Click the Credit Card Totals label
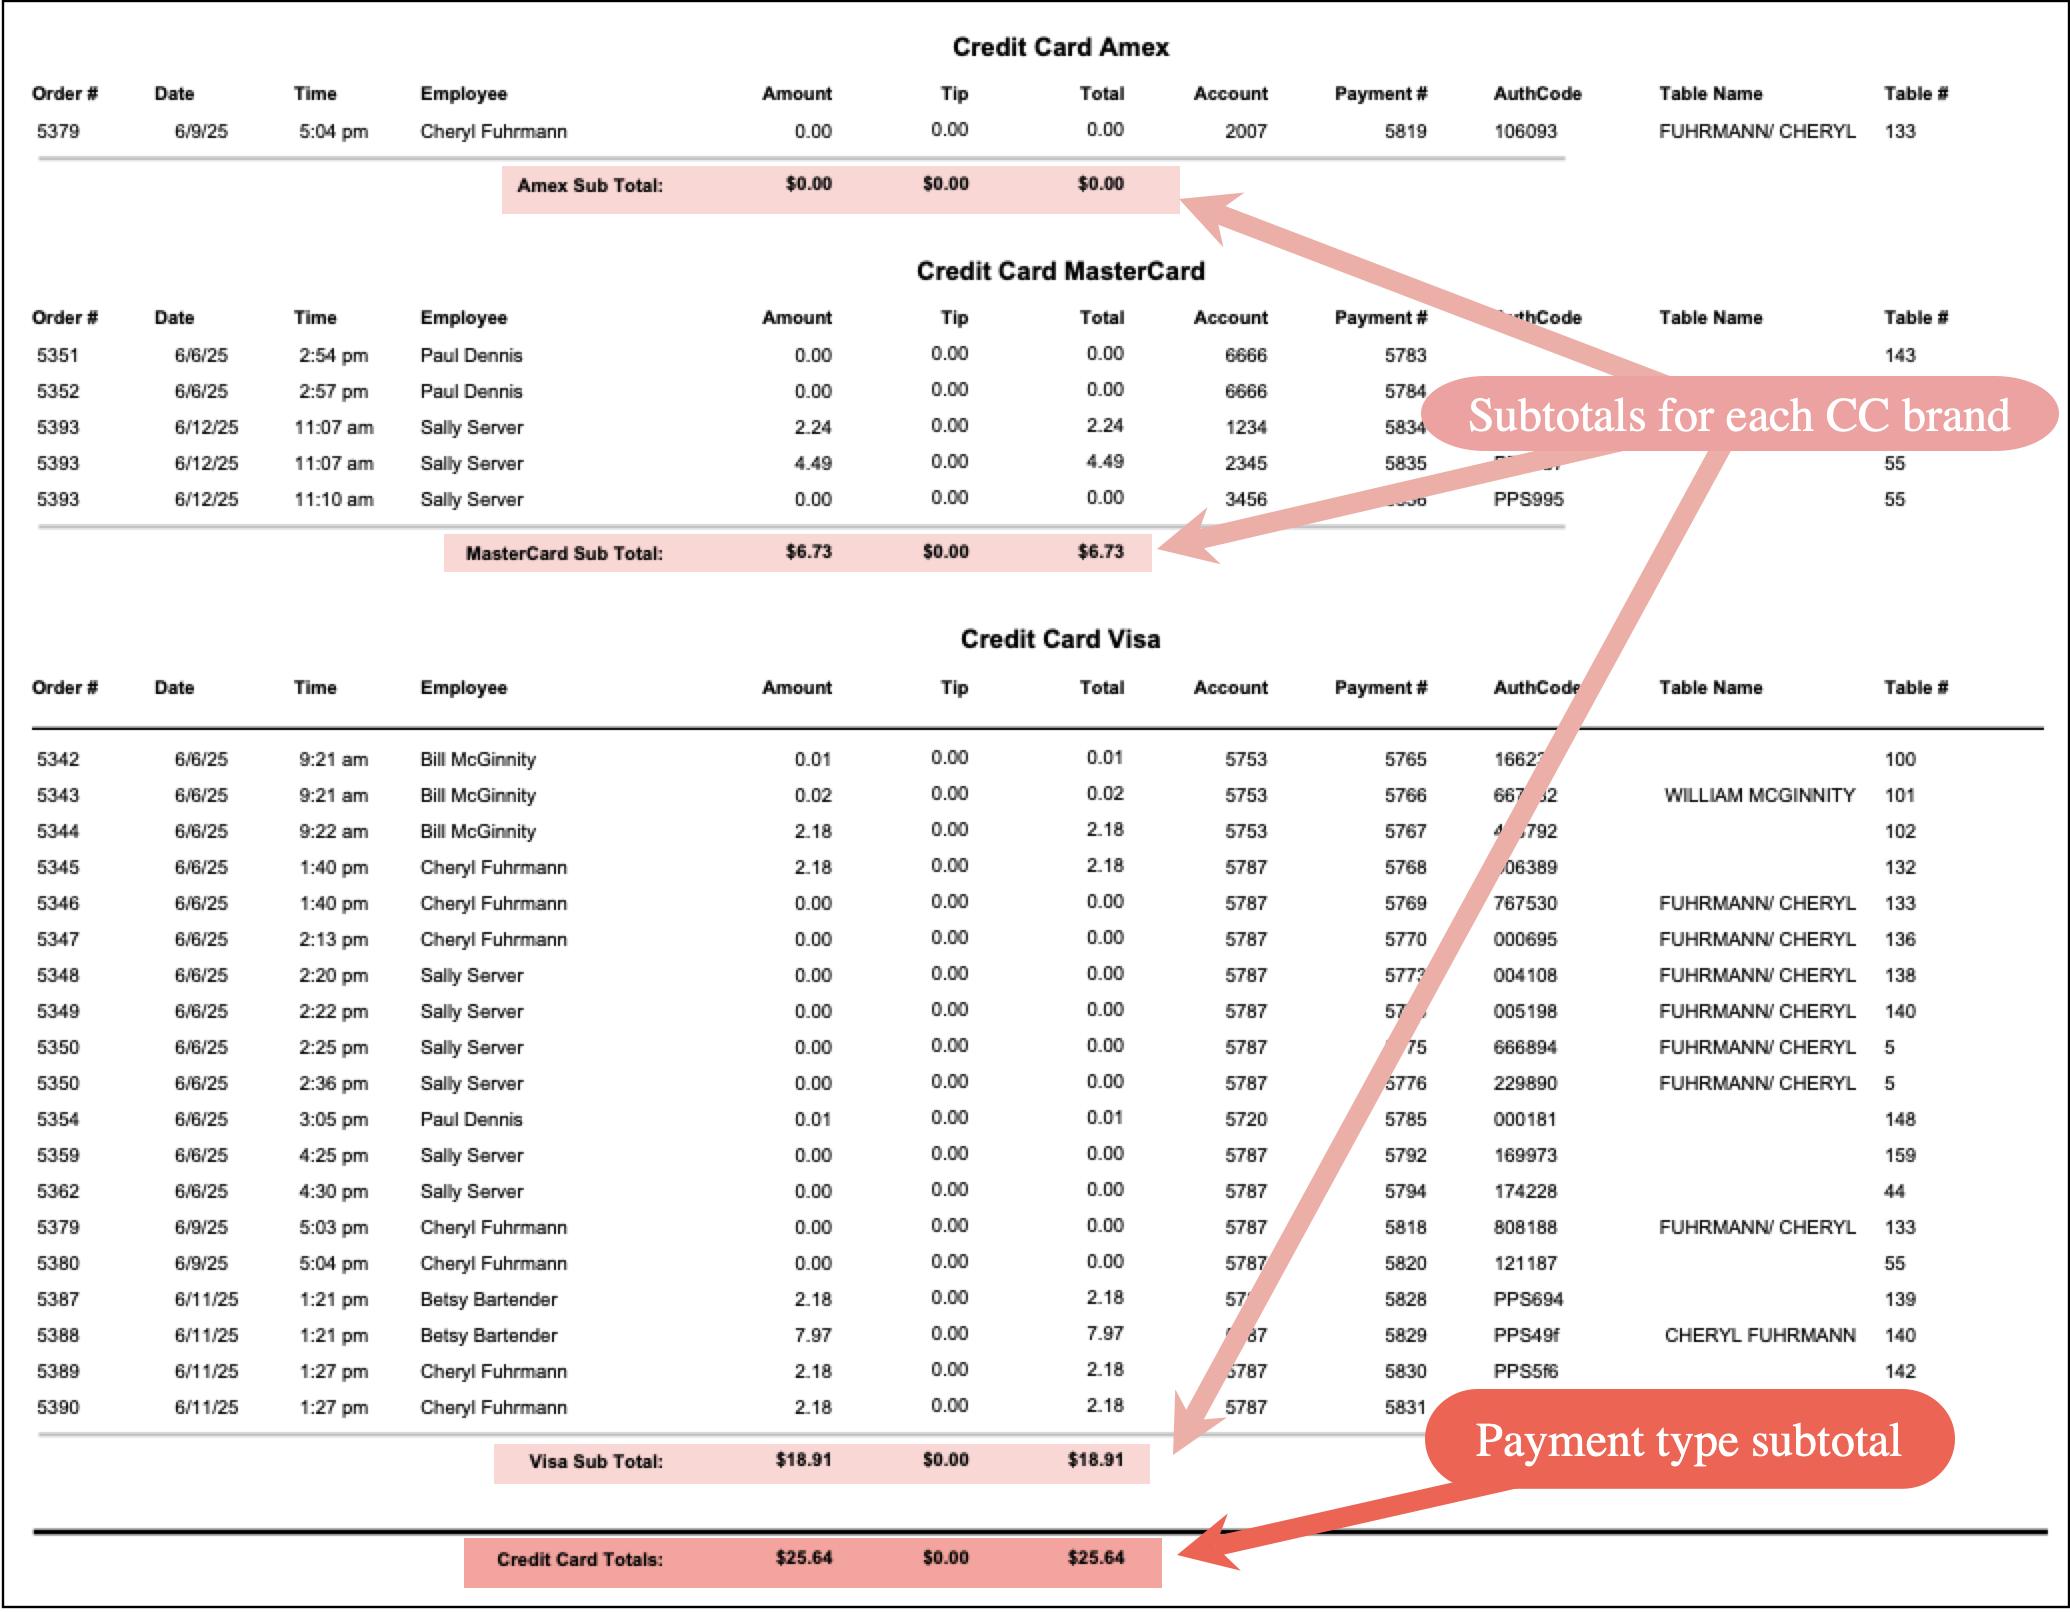The image size is (2070, 1612). [579, 1559]
